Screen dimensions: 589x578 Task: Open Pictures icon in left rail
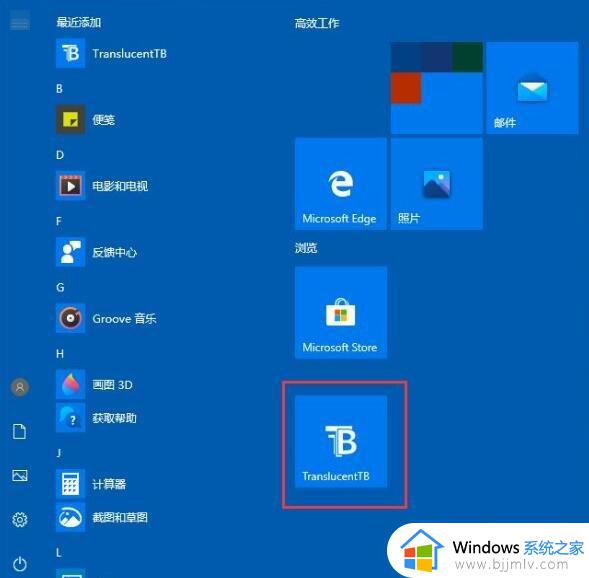(20, 475)
